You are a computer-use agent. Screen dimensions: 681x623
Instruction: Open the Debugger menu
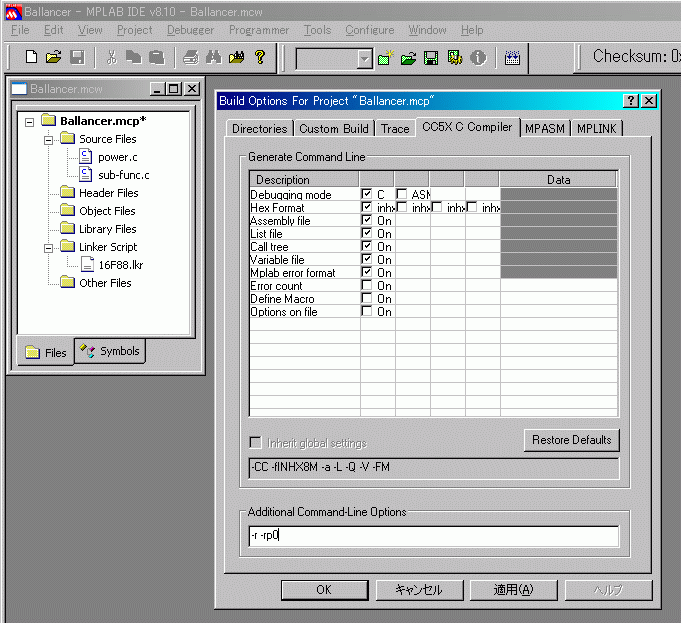[x=191, y=30]
